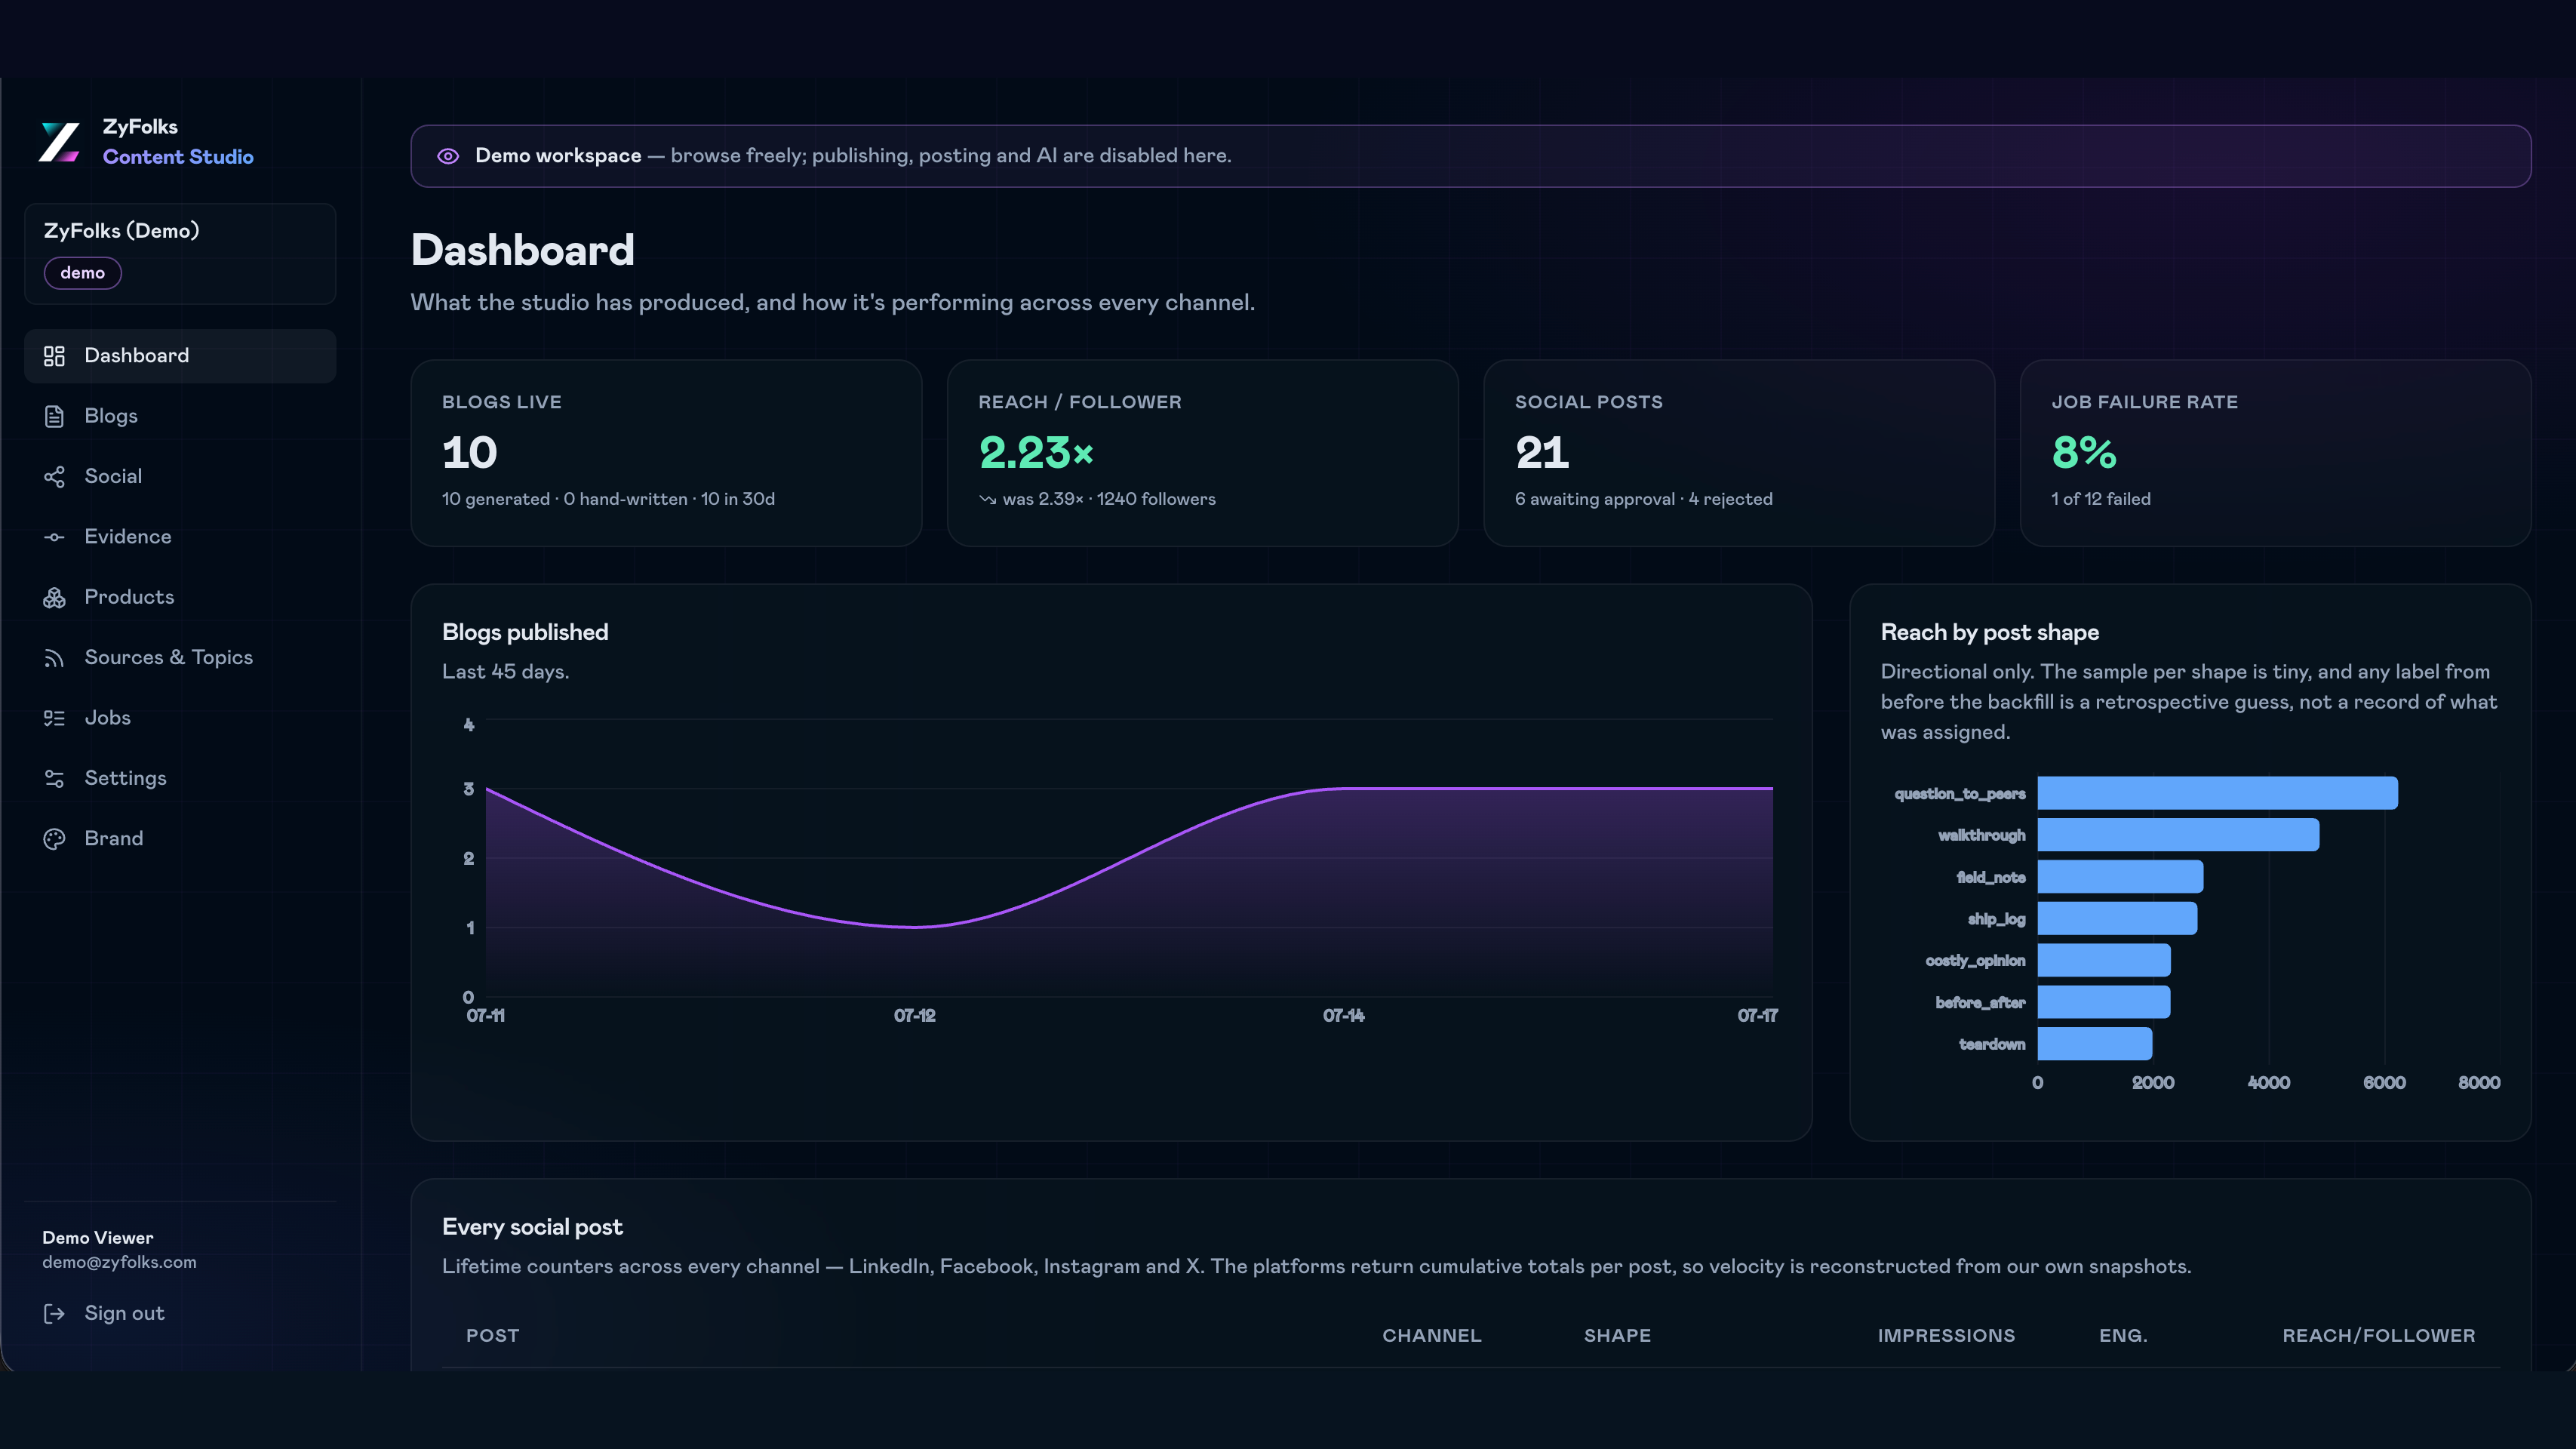Click the Sign out link
Image resolution: width=2576 pixels, height=1449 pixels.
tap(124, 1314)
